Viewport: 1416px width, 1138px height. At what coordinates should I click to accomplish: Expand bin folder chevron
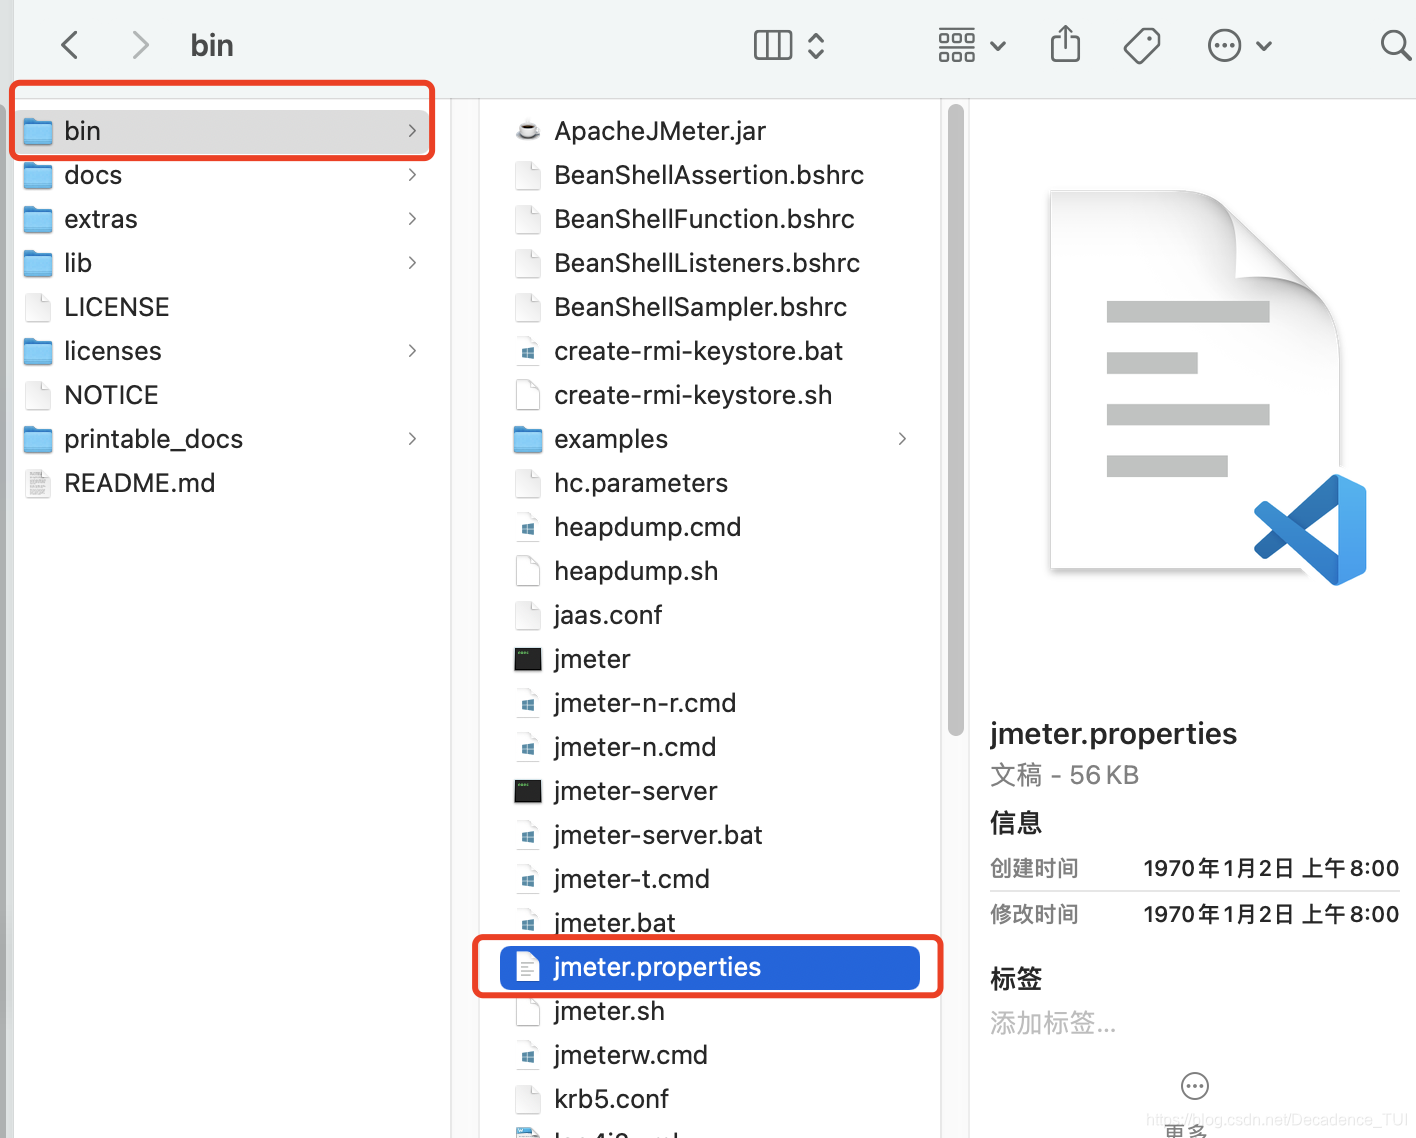tap(412, 131)
